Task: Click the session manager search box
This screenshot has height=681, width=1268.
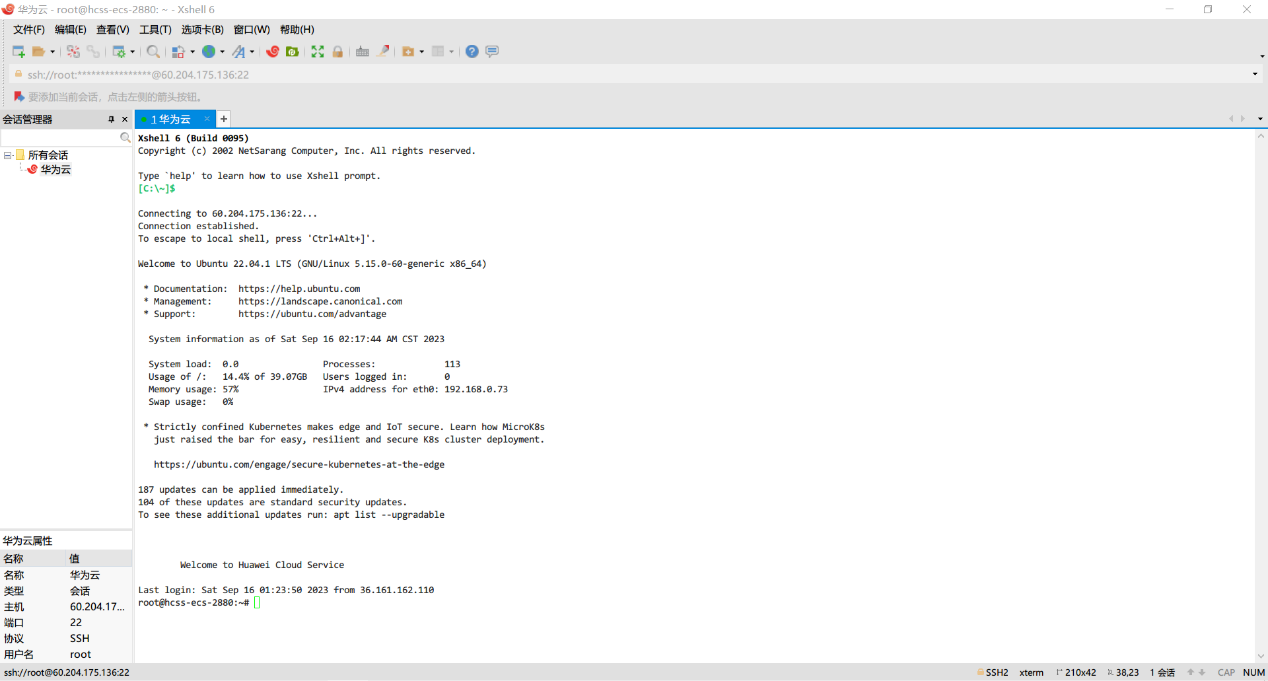Action: click(60, 137)
